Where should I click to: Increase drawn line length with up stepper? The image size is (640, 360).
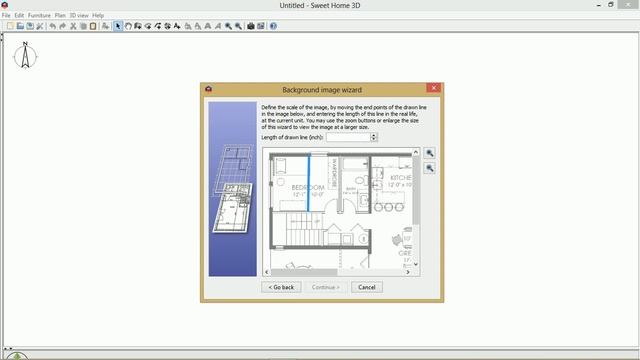click(373, 135)
